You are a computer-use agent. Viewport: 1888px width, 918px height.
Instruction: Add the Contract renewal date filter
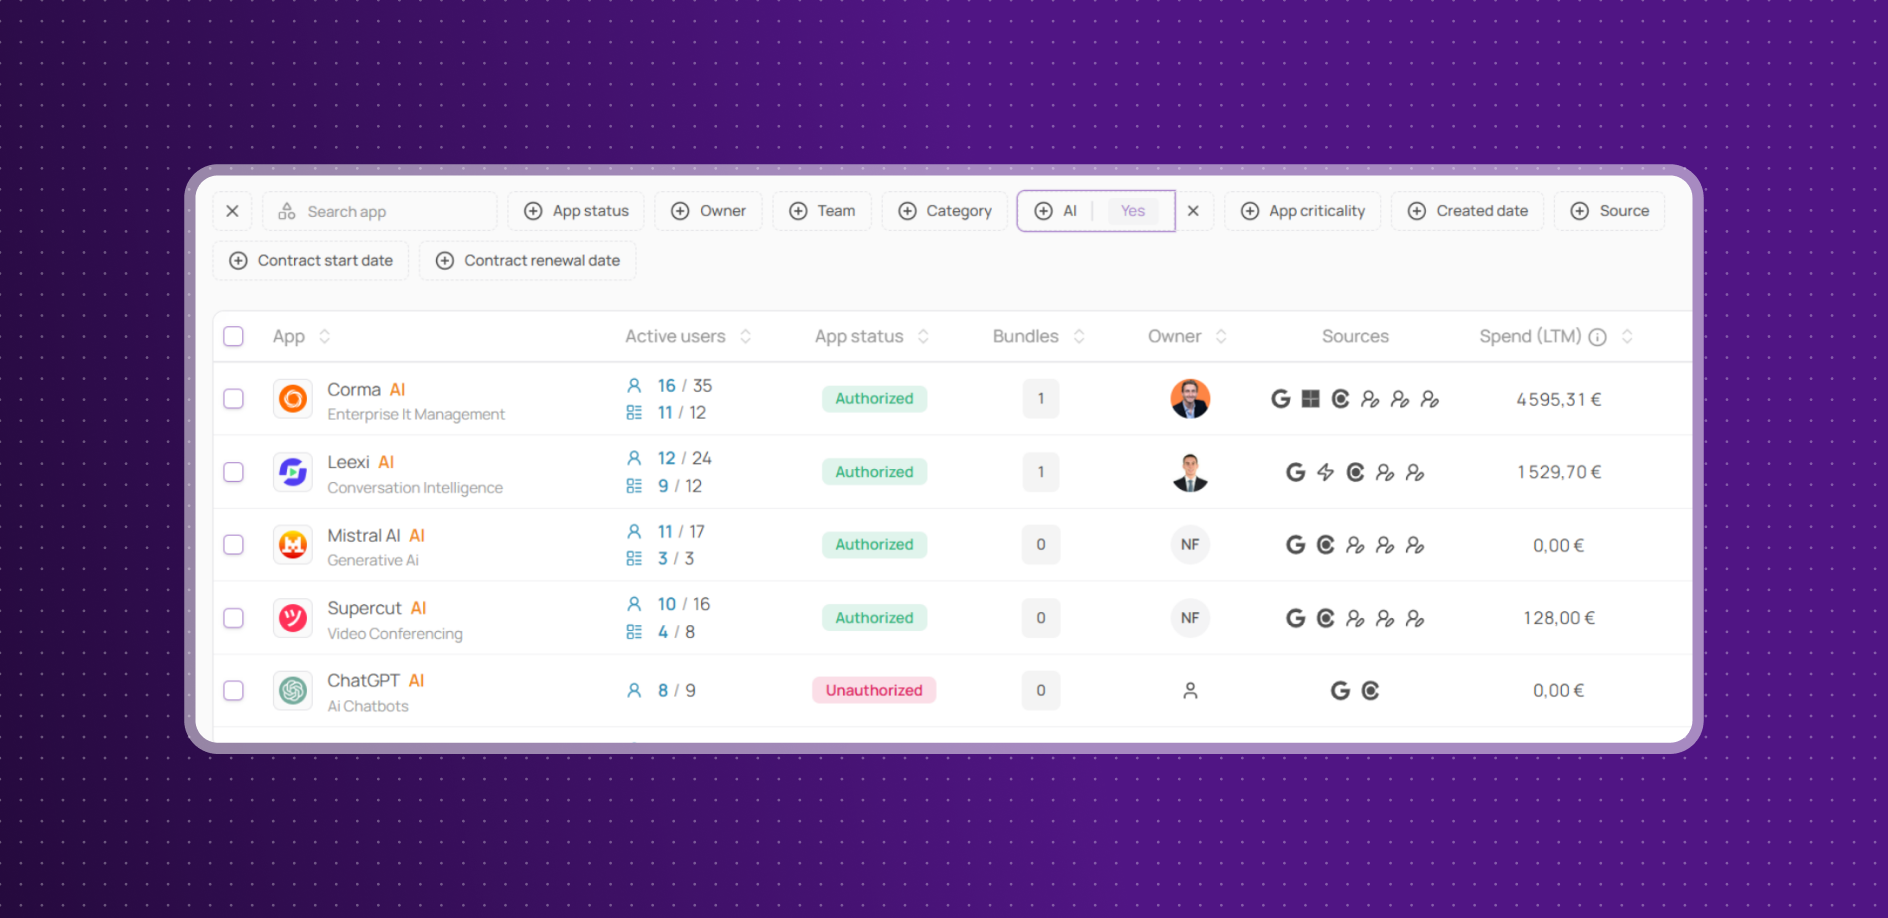click(528, 261)
